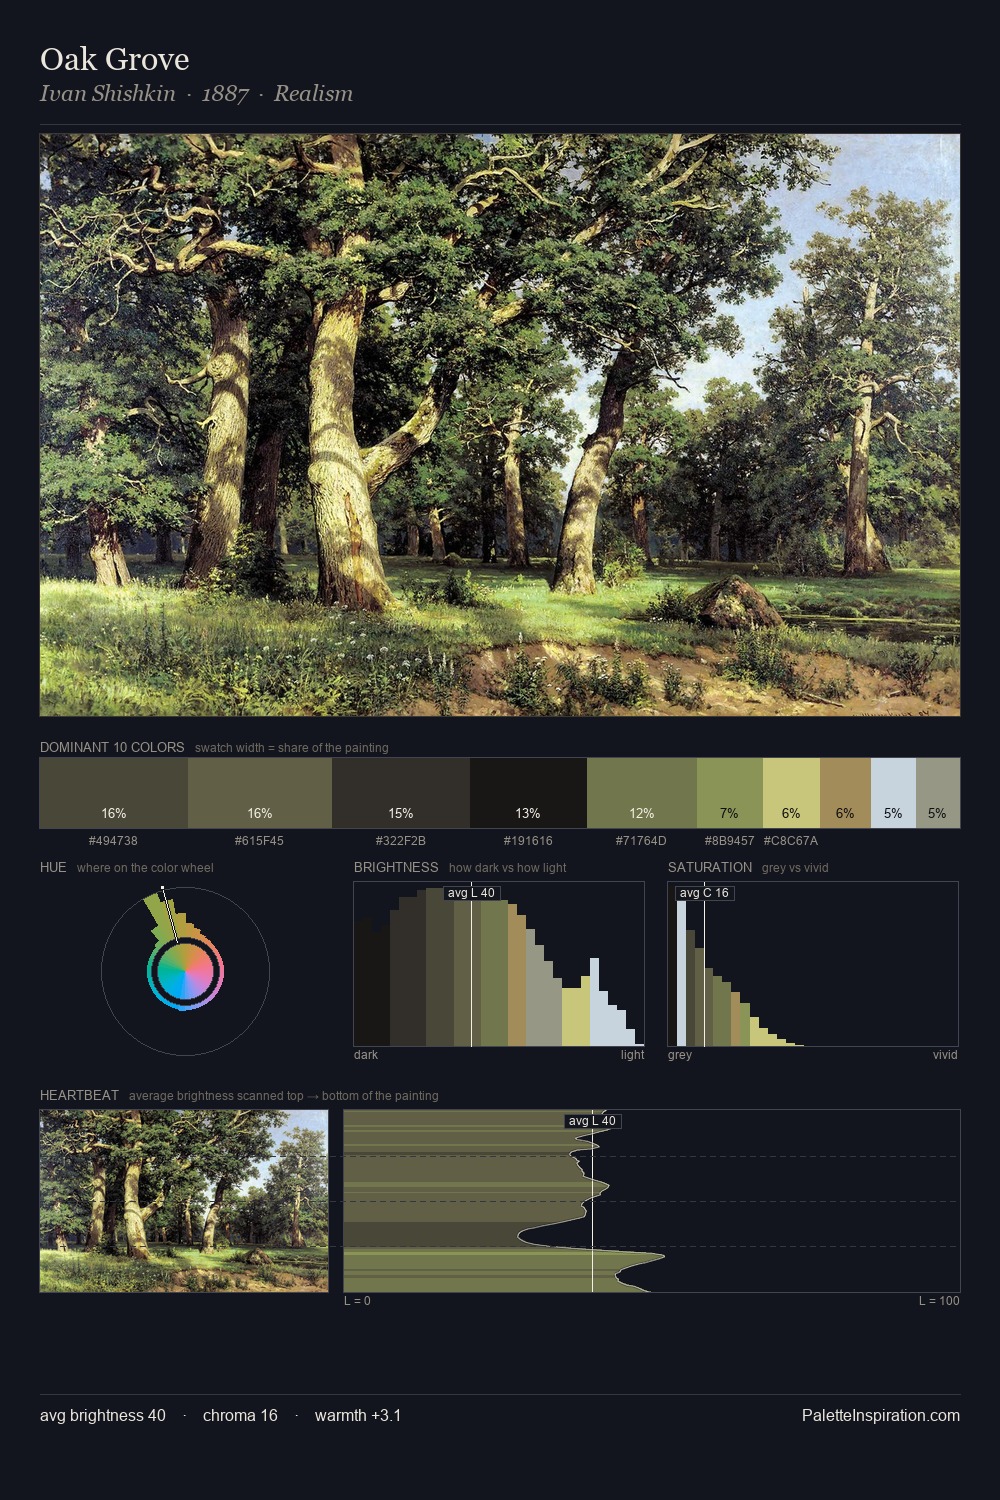Click the Heartbeat brightness curve chart

coord(652,1201)
